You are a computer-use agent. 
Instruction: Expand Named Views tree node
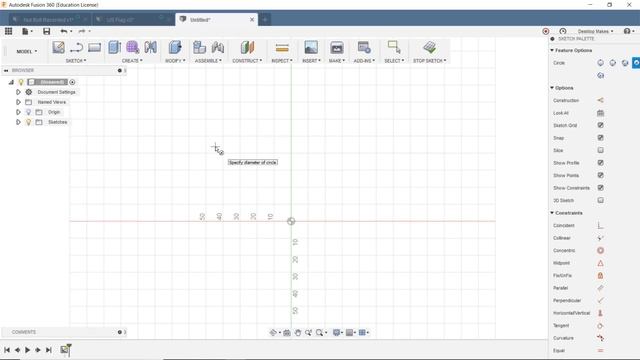[18, 102]
